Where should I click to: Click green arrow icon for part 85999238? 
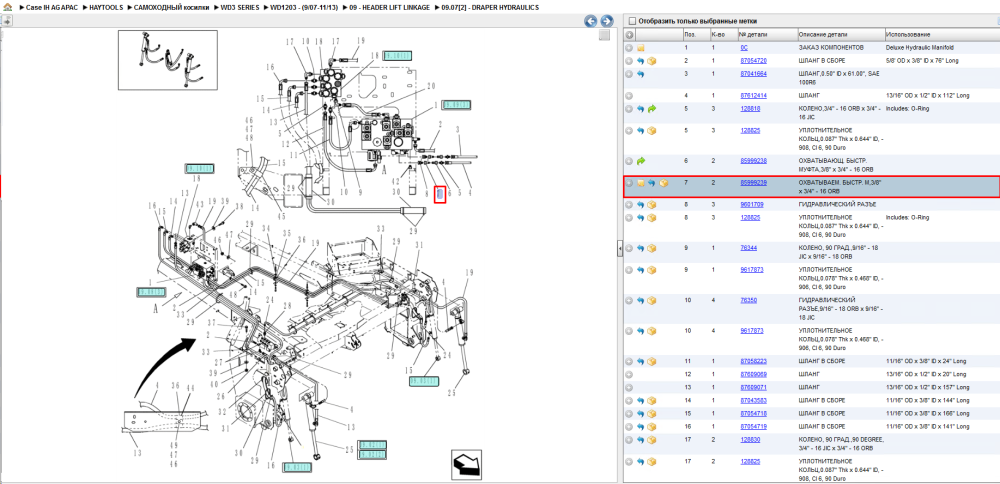641,161
